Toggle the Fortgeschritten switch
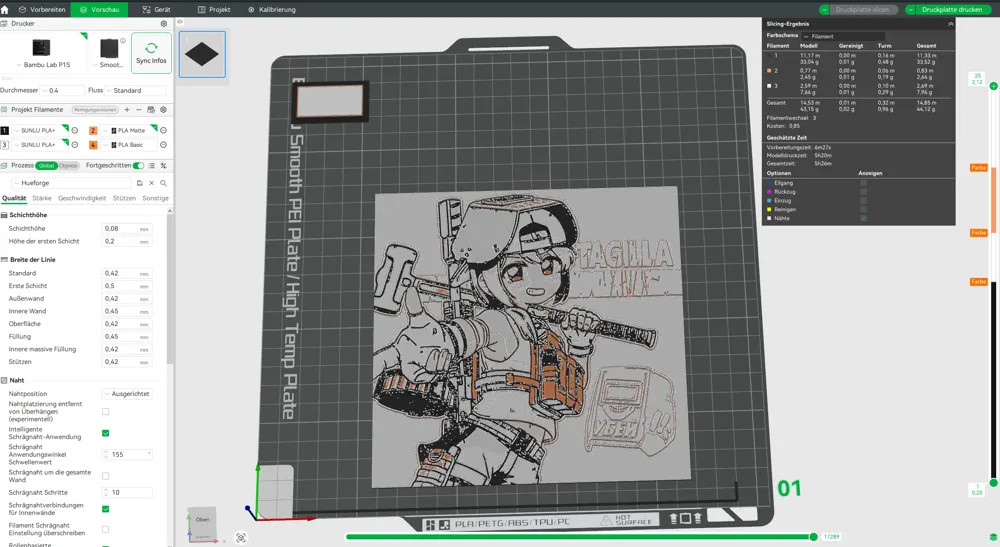The width and height of the screenshot is (1000, 547). (138, 166)
